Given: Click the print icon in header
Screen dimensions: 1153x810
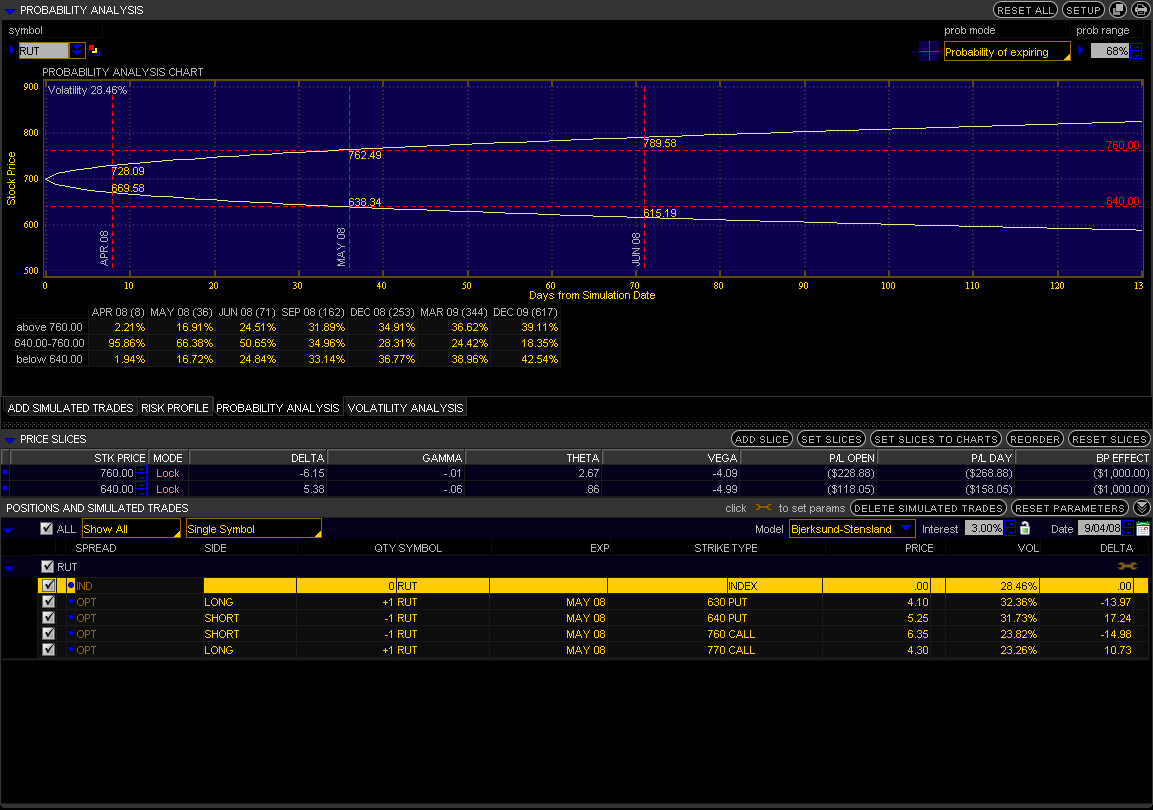Looking at the screenshot, I should [x=1140, y=10].
